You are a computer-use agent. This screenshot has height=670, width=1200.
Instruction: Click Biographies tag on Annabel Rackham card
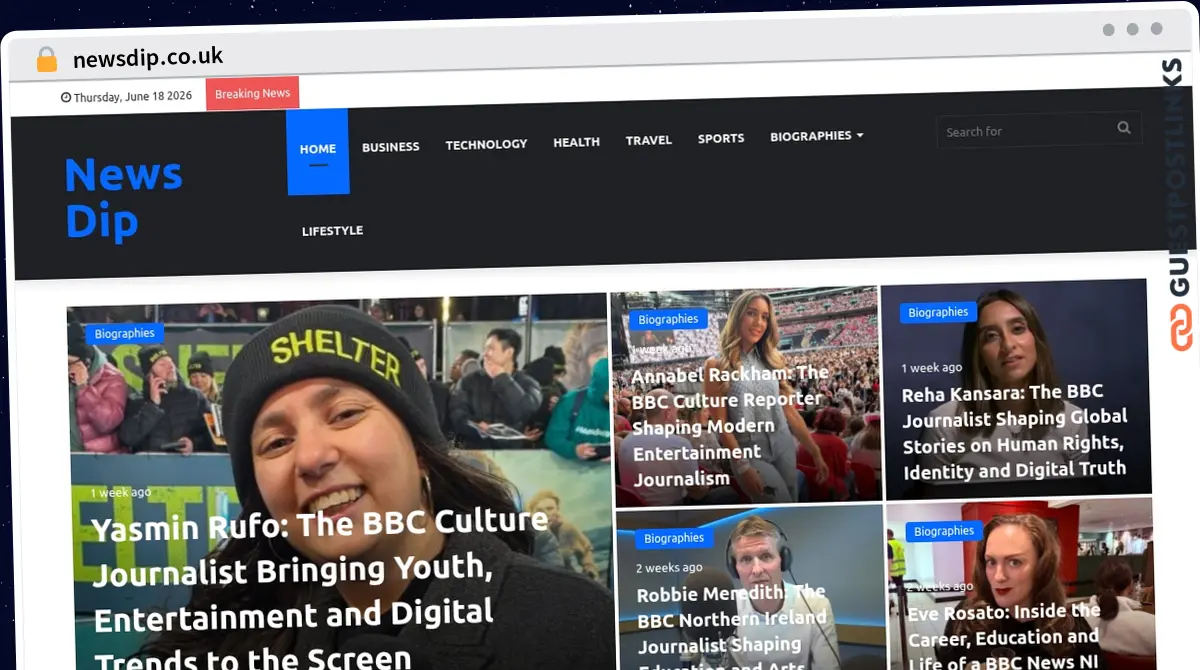(x=668, y=320)
